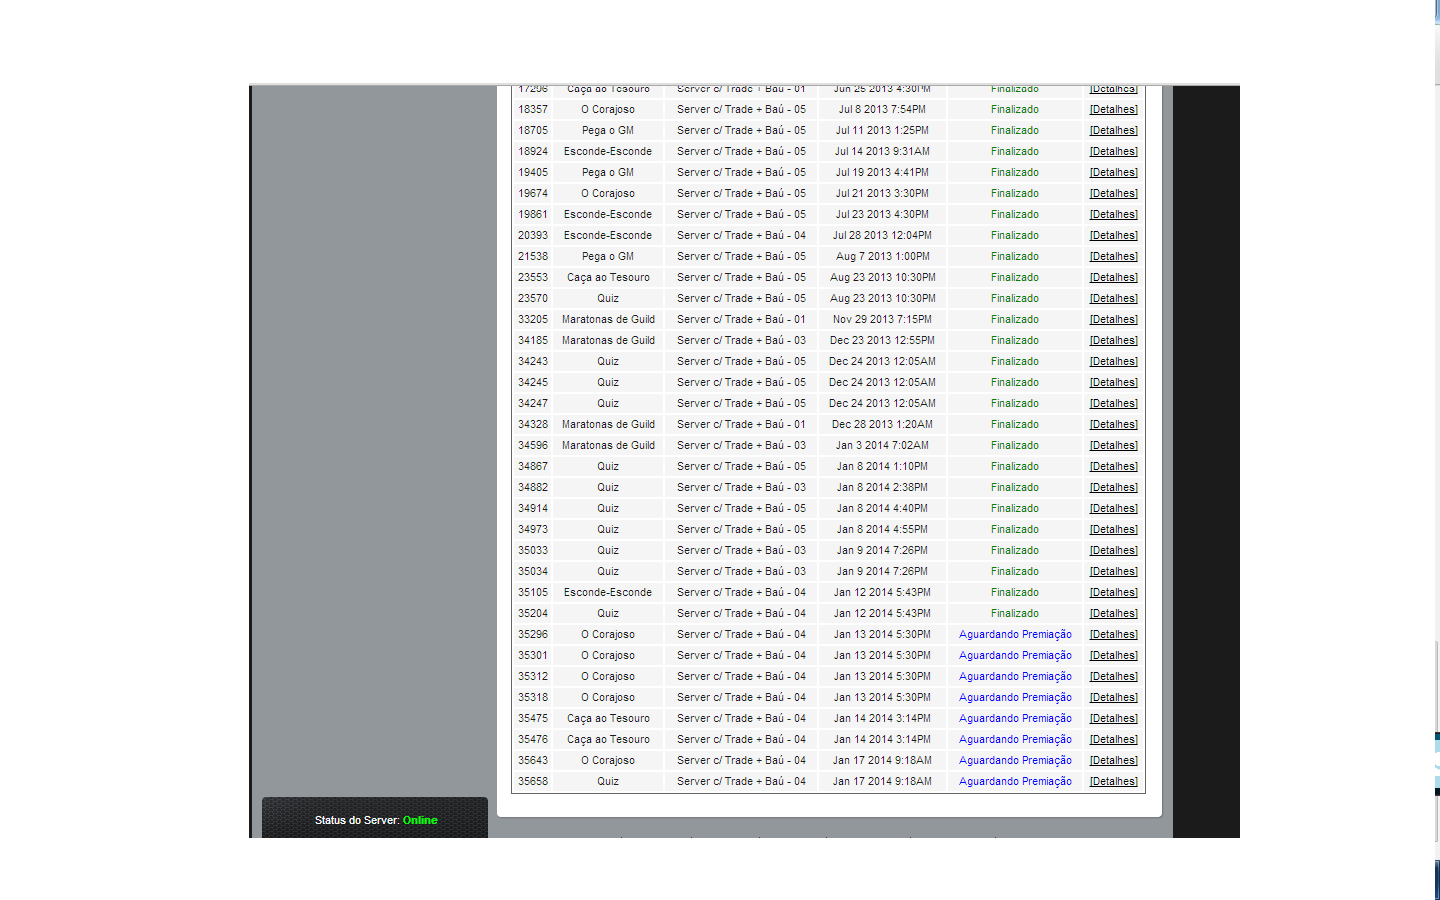Click Detalhes for Esconde-Esconde event 18924
This screenshot has height=900, width=1440.
coord(1113,152)
